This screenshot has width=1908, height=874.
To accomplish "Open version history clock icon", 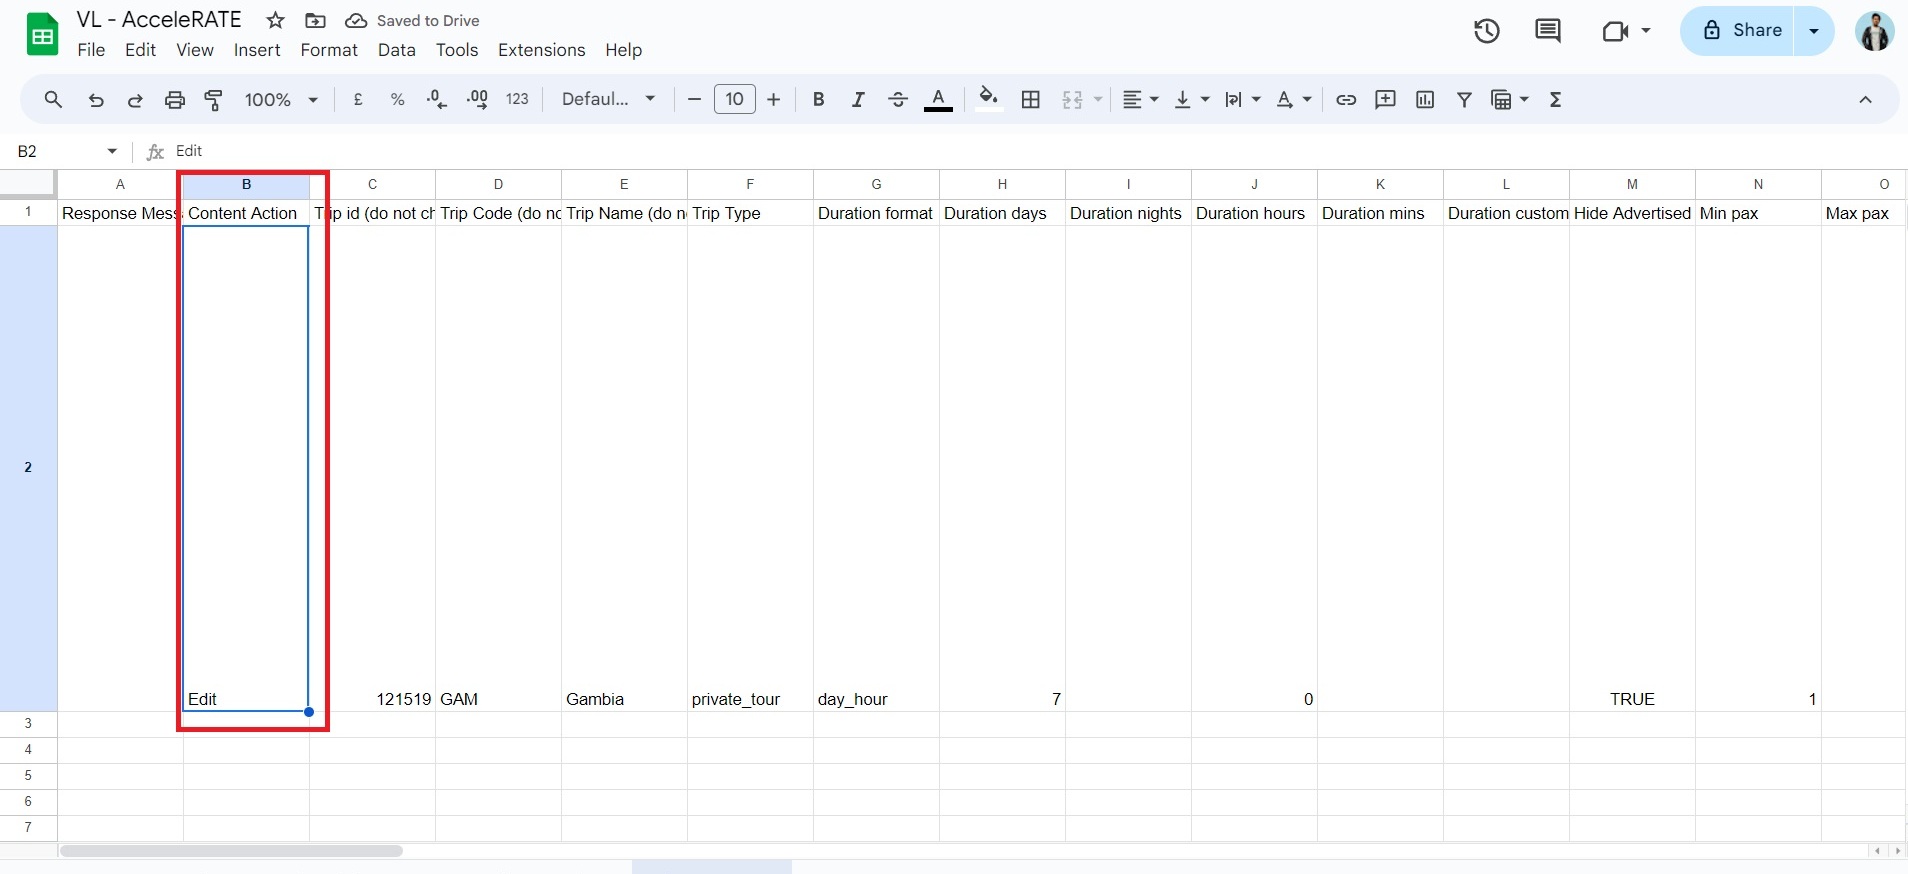I will pos(1486,31).
